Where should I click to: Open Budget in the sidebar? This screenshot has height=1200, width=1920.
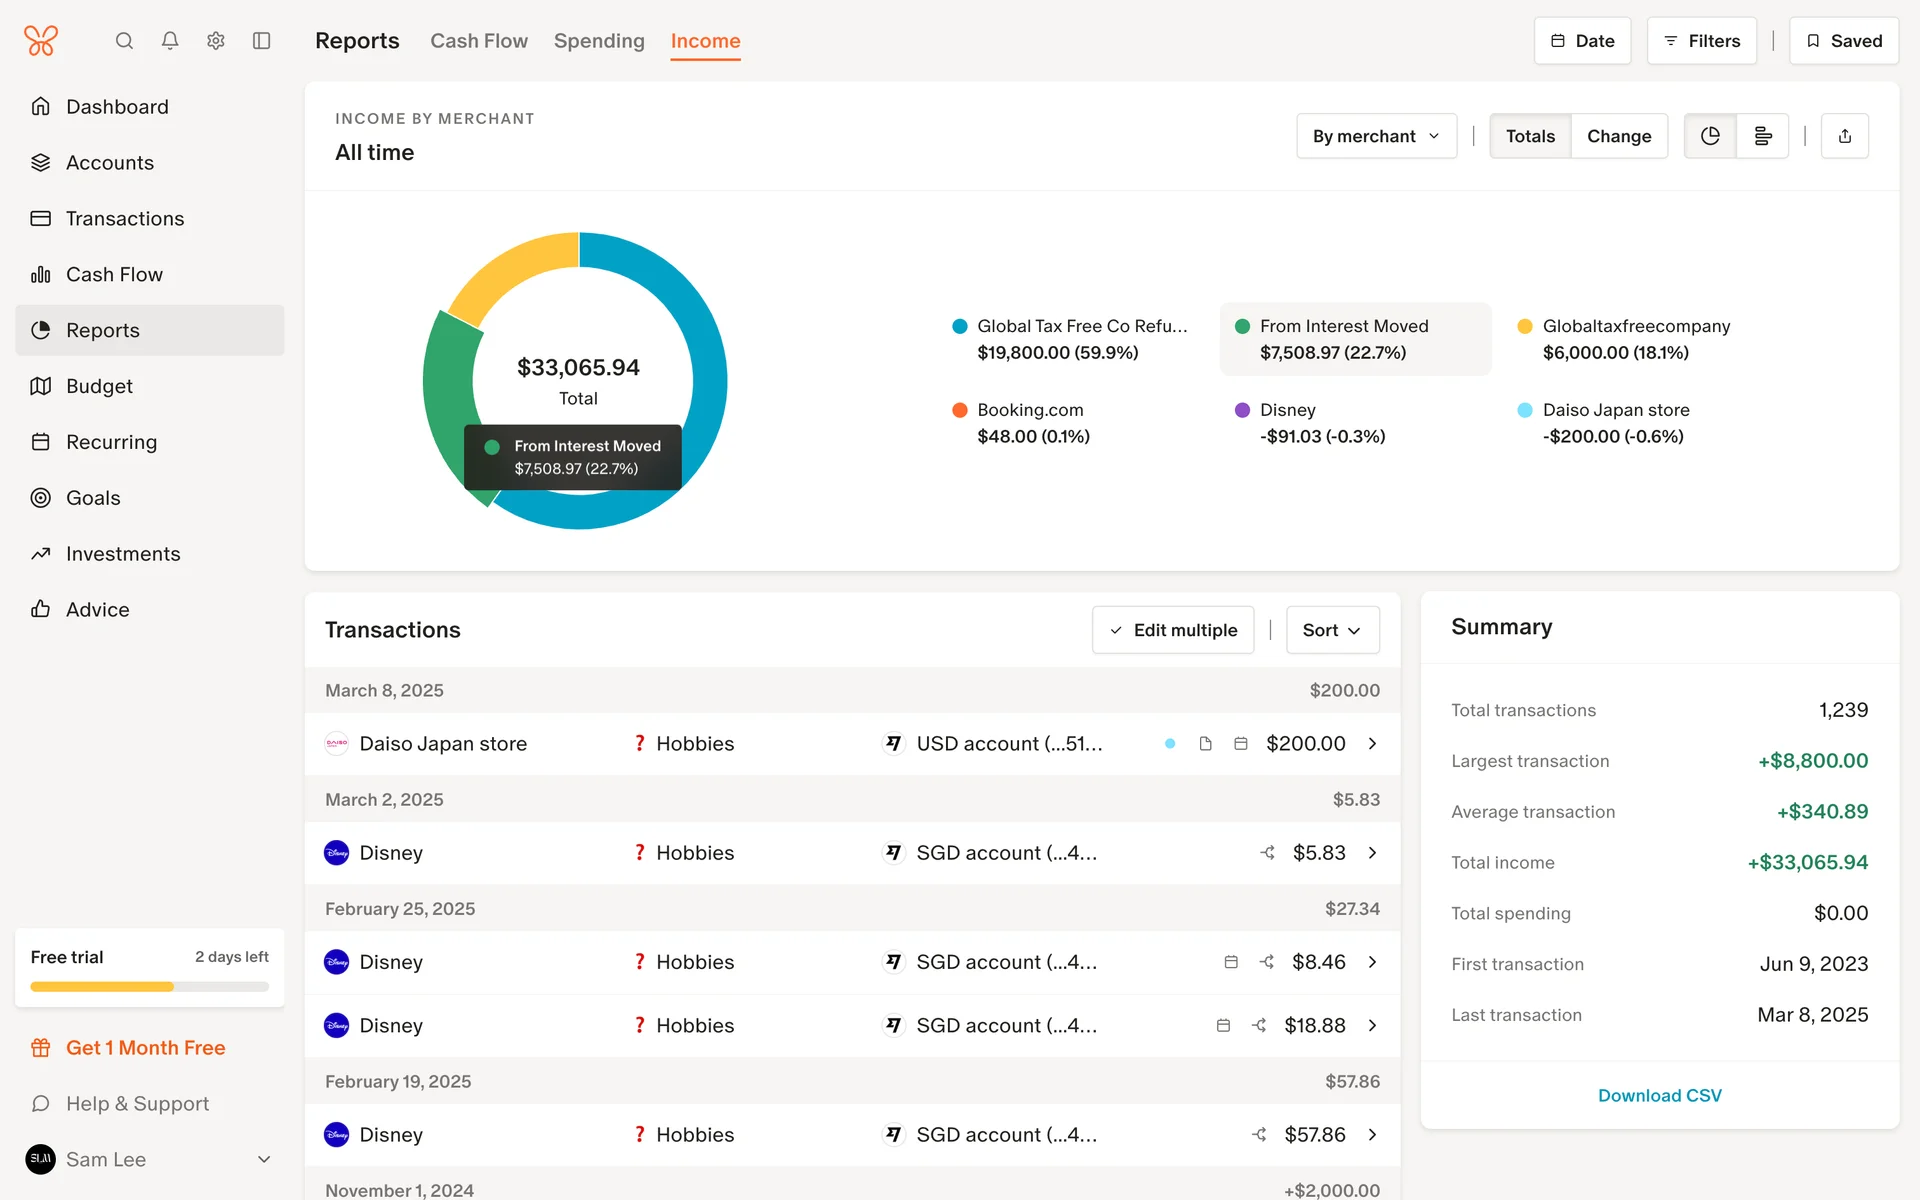coord(99,386)
